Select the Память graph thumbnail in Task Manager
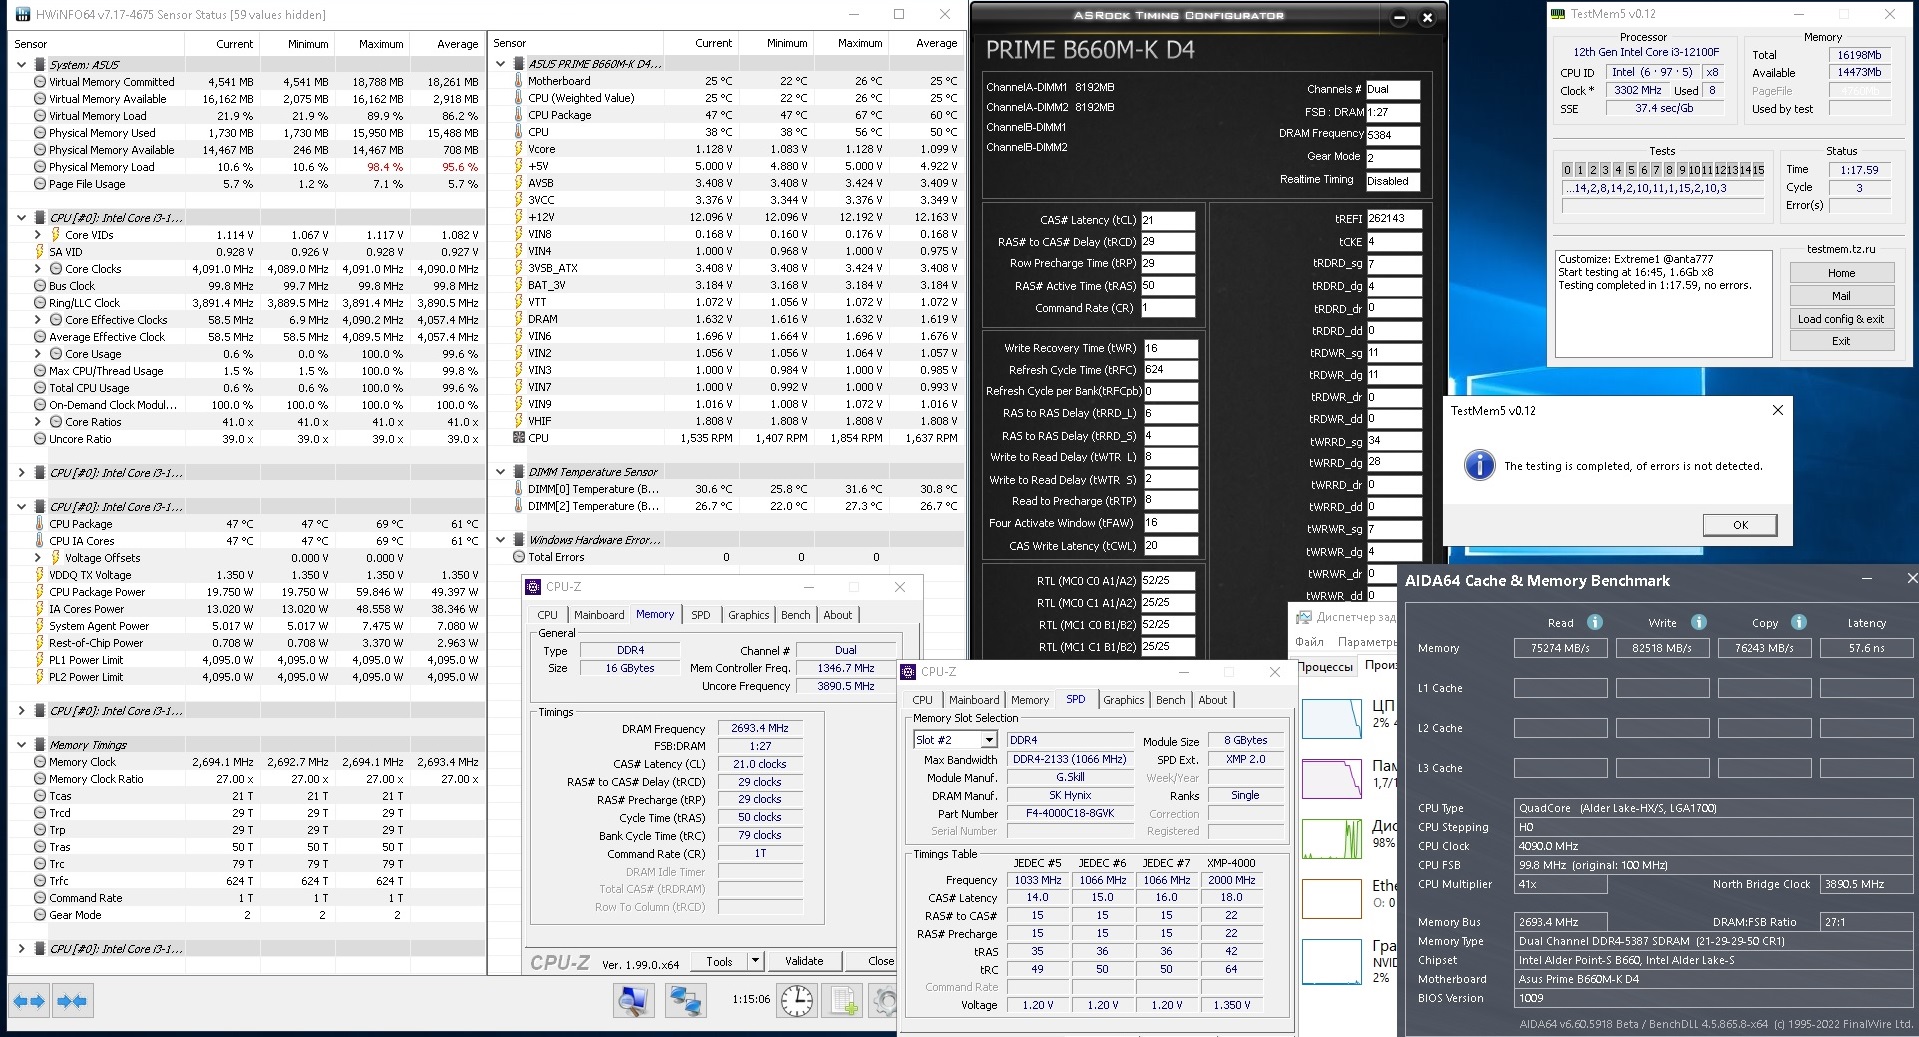This screenshot has width=1919, height=1037. [x=1332, y=778]
